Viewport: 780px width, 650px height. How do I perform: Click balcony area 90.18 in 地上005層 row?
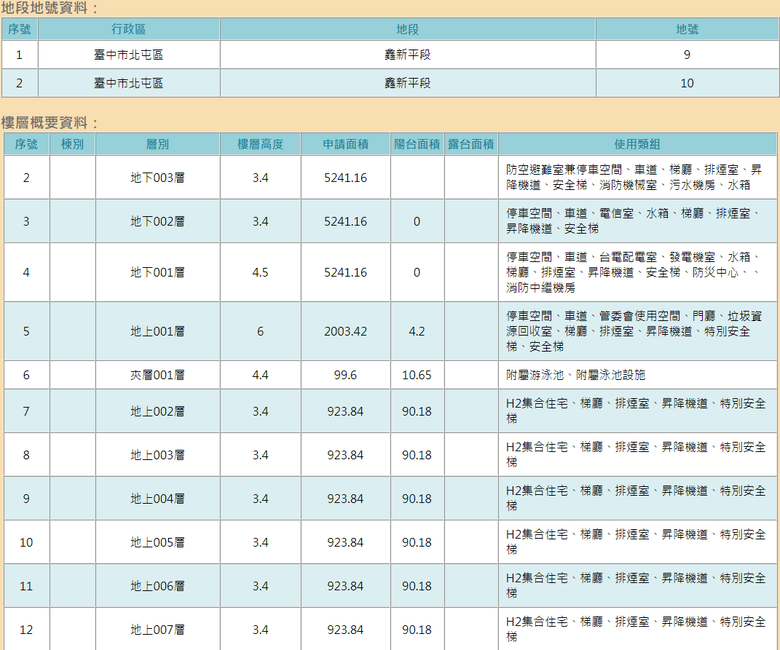coord(417,543)
